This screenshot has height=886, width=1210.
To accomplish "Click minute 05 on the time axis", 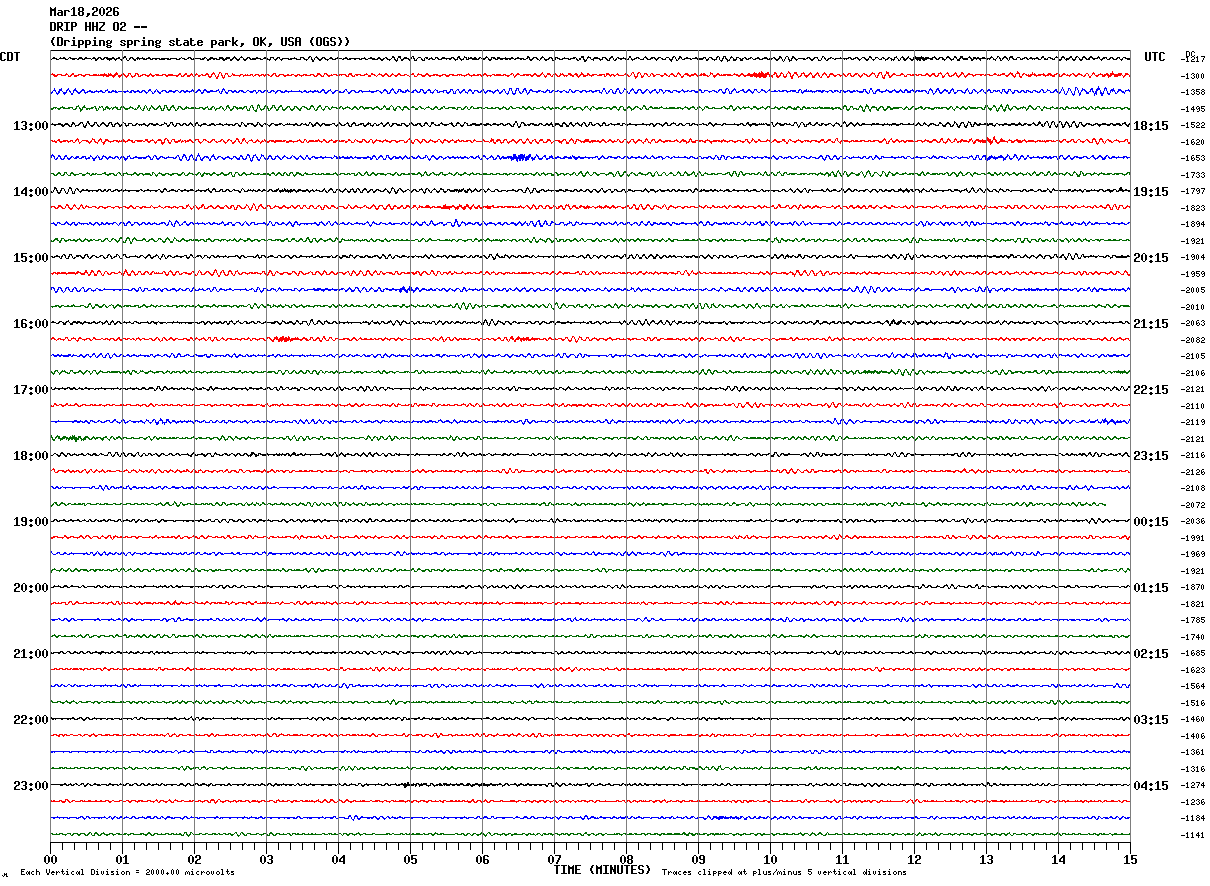I will click(x=410, y=859).
